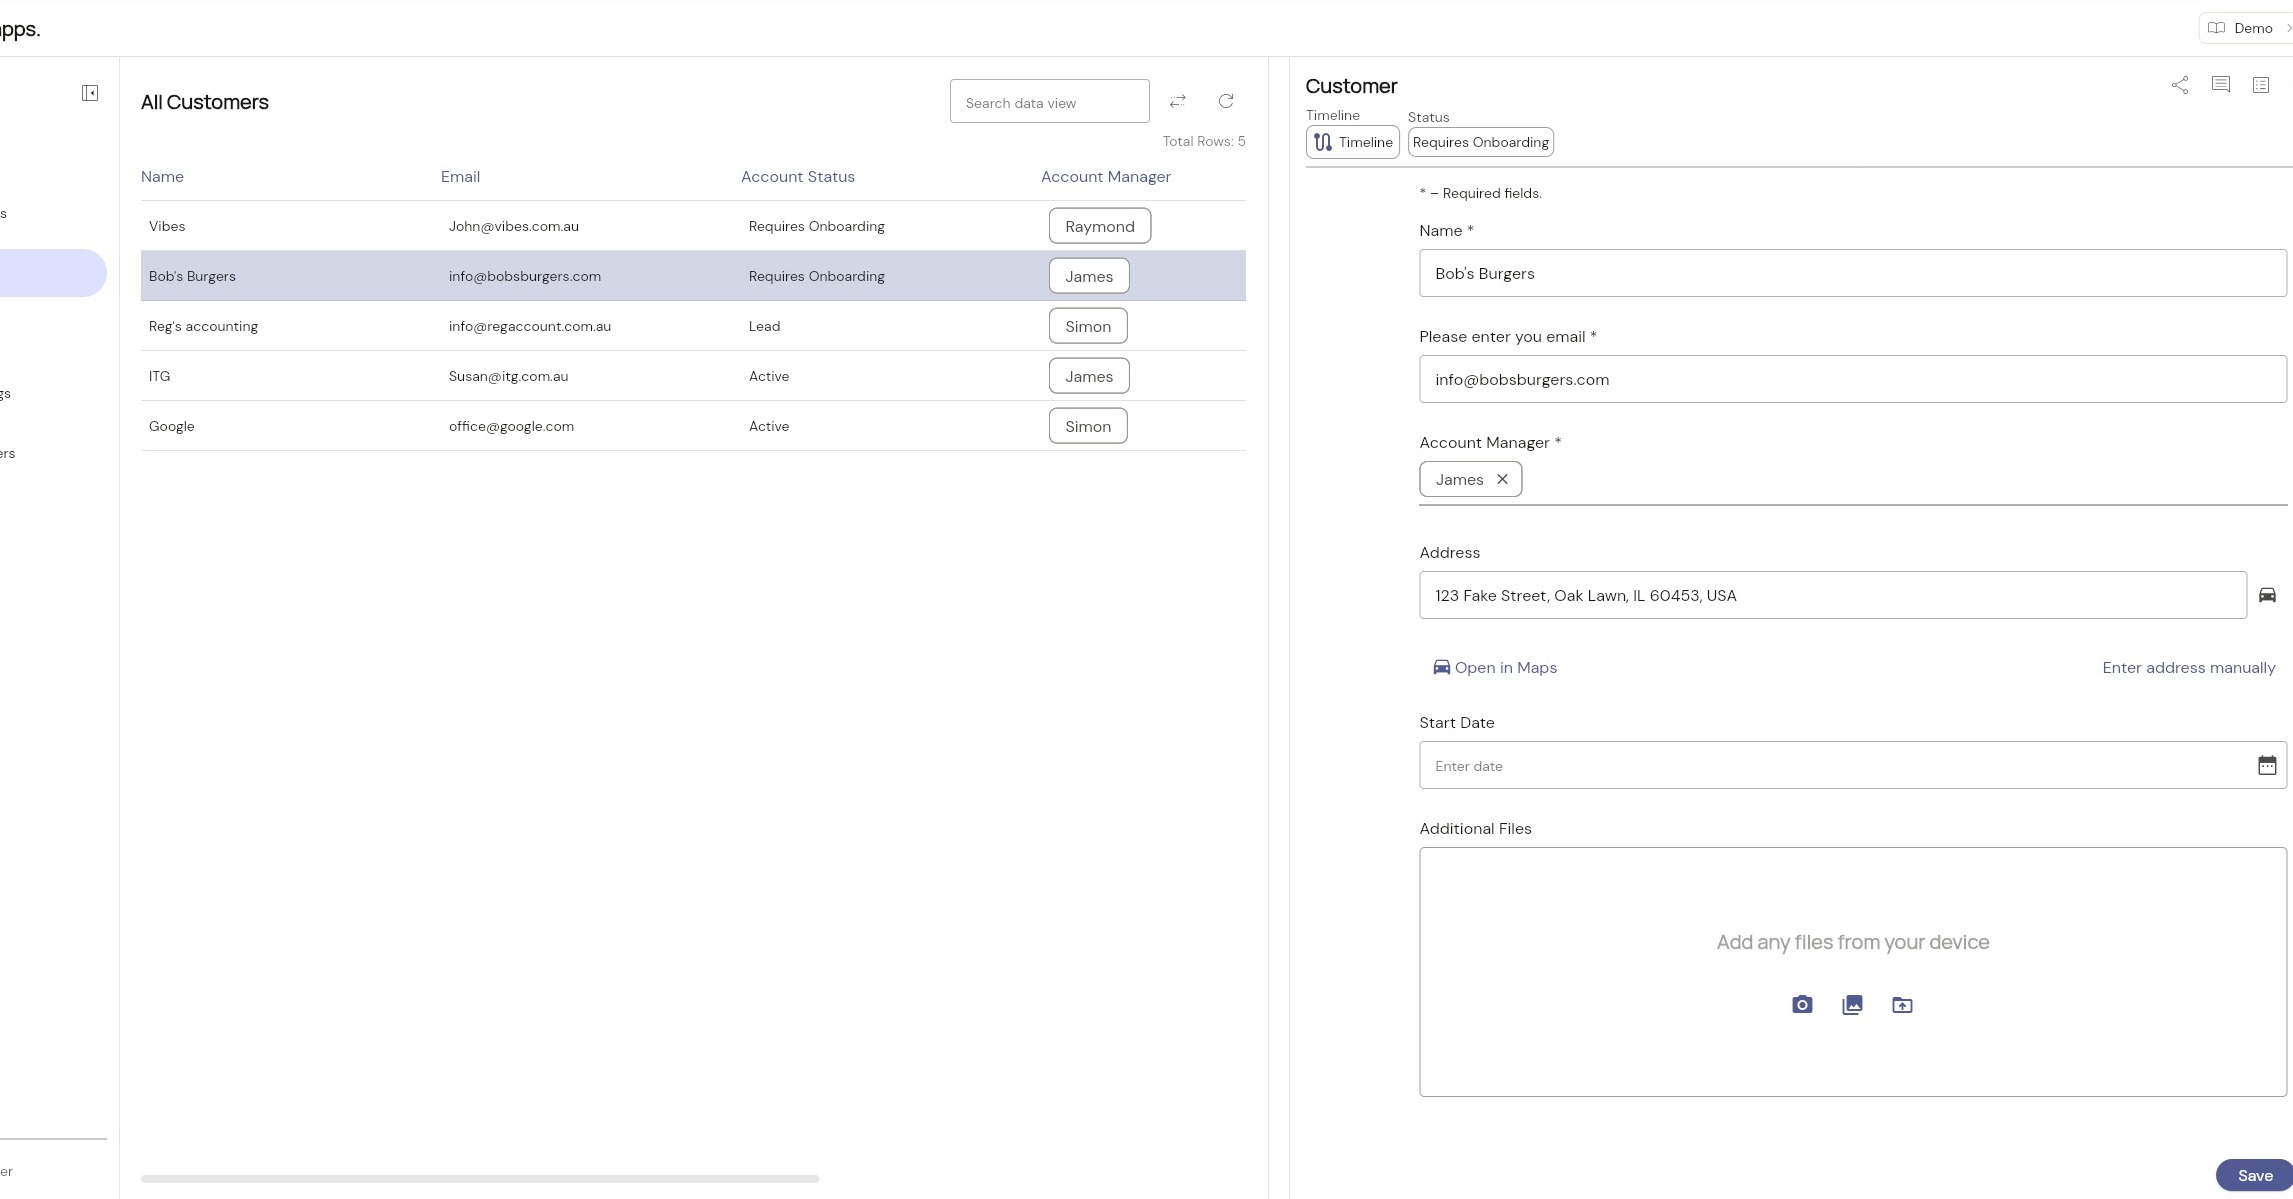2293x1199 pixels.
Task: Click the horizontal scrollbar under the table
Action: [480, 1178]
